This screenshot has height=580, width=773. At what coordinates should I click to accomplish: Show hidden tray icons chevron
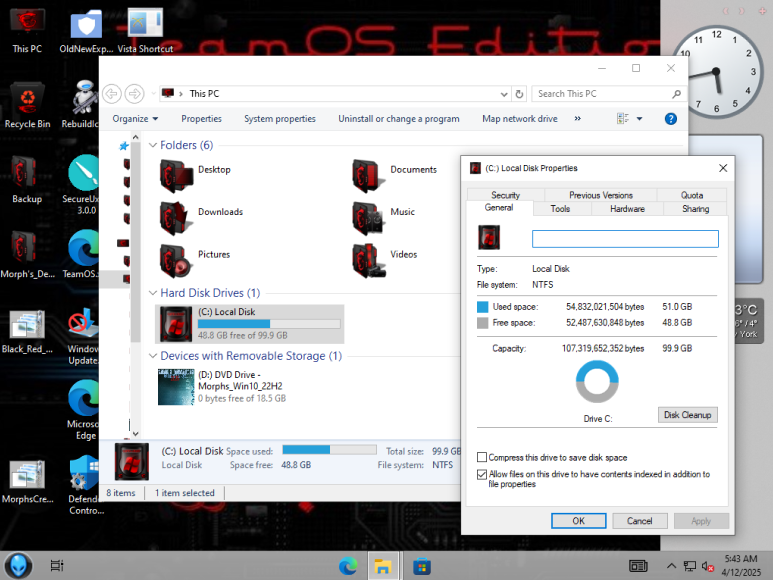(x=671, y=566)
